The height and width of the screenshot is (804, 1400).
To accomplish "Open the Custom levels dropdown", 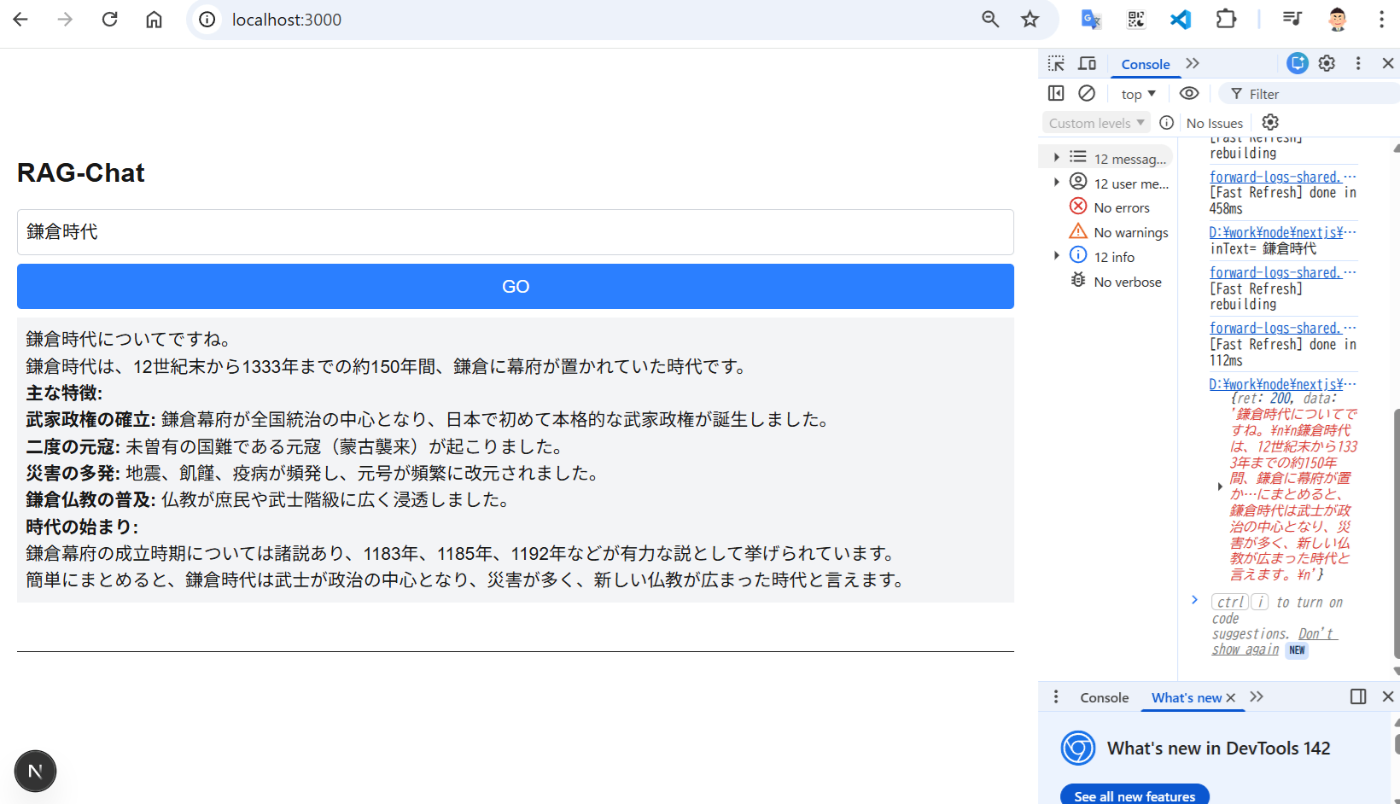I will click(1097, 123).
